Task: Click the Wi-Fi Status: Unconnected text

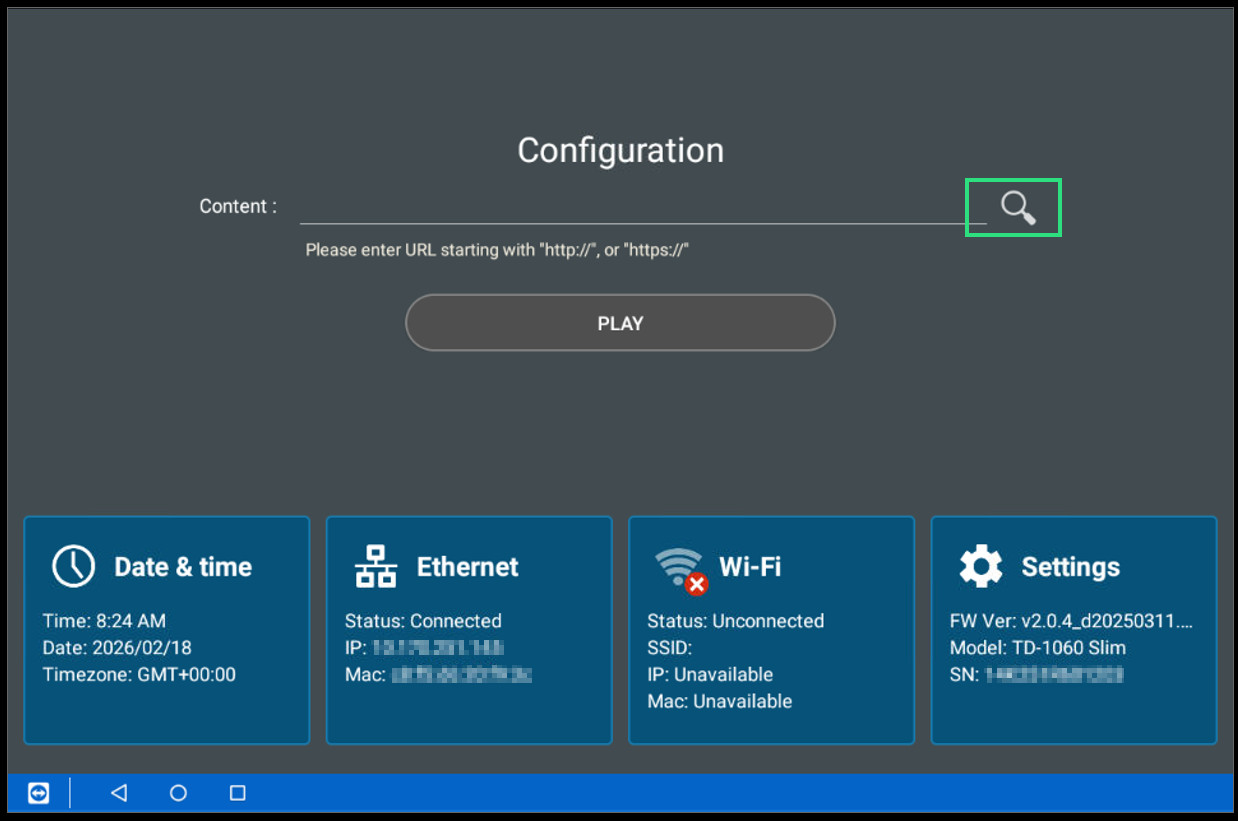Action: [735, 621]
